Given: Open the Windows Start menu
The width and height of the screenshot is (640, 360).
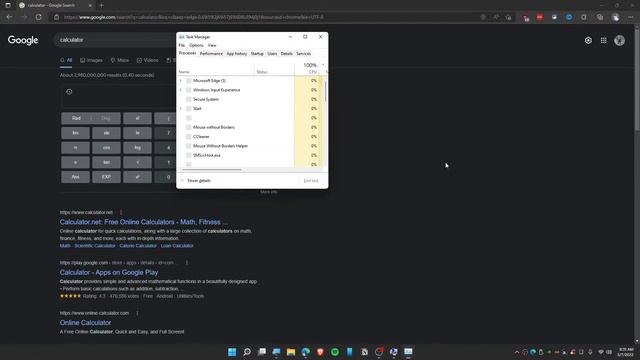Looking at the screenshot, I should 232,352.
